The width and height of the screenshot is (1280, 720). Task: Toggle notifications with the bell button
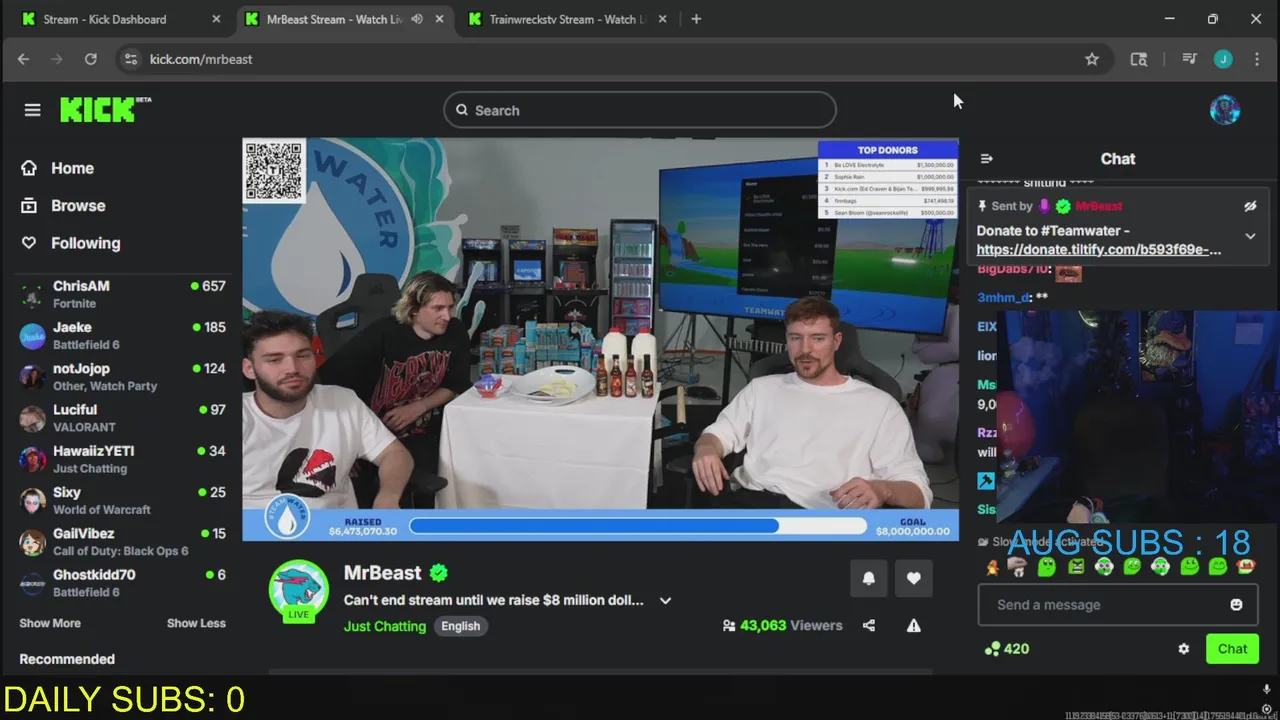coord(868,578)
